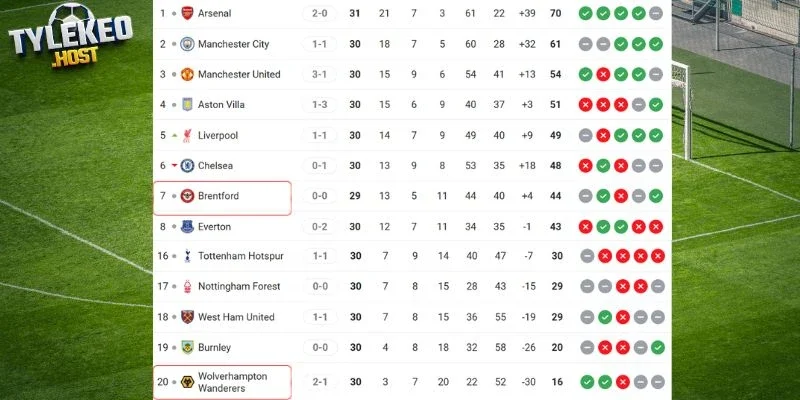Click the Chelsea club crest

pyautogui.click(x=187, y=165)
